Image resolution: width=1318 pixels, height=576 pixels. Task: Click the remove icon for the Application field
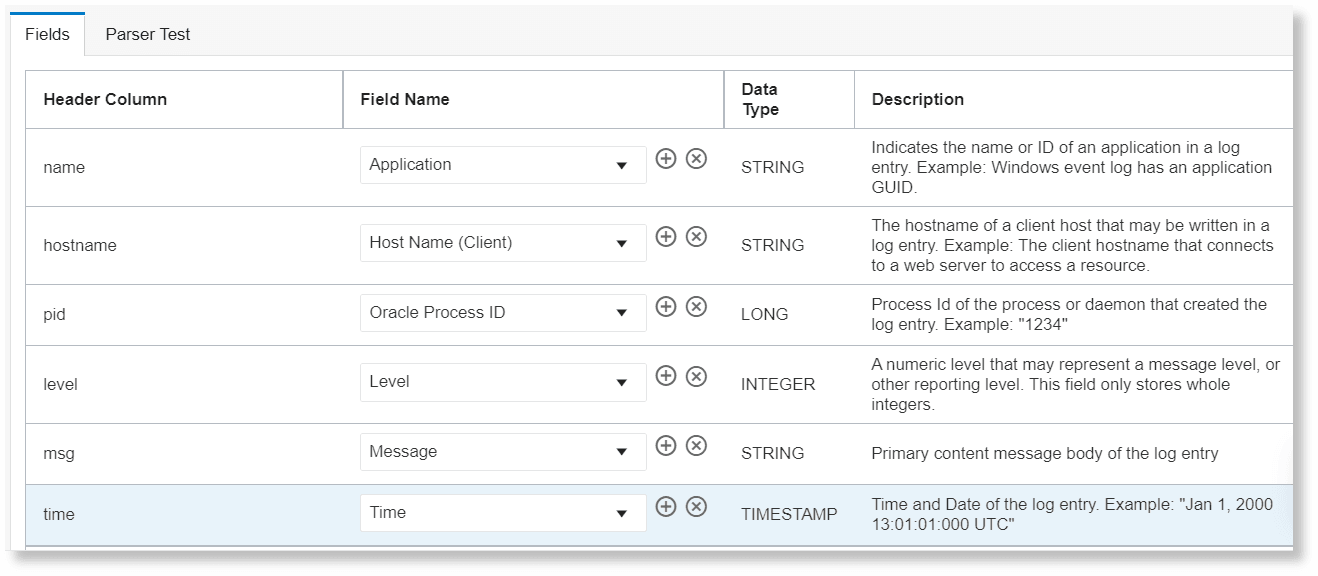coord(694,158)
